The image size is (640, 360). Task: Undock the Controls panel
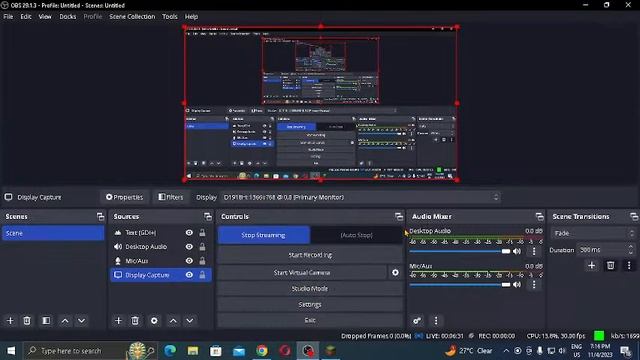coord(399,217)
